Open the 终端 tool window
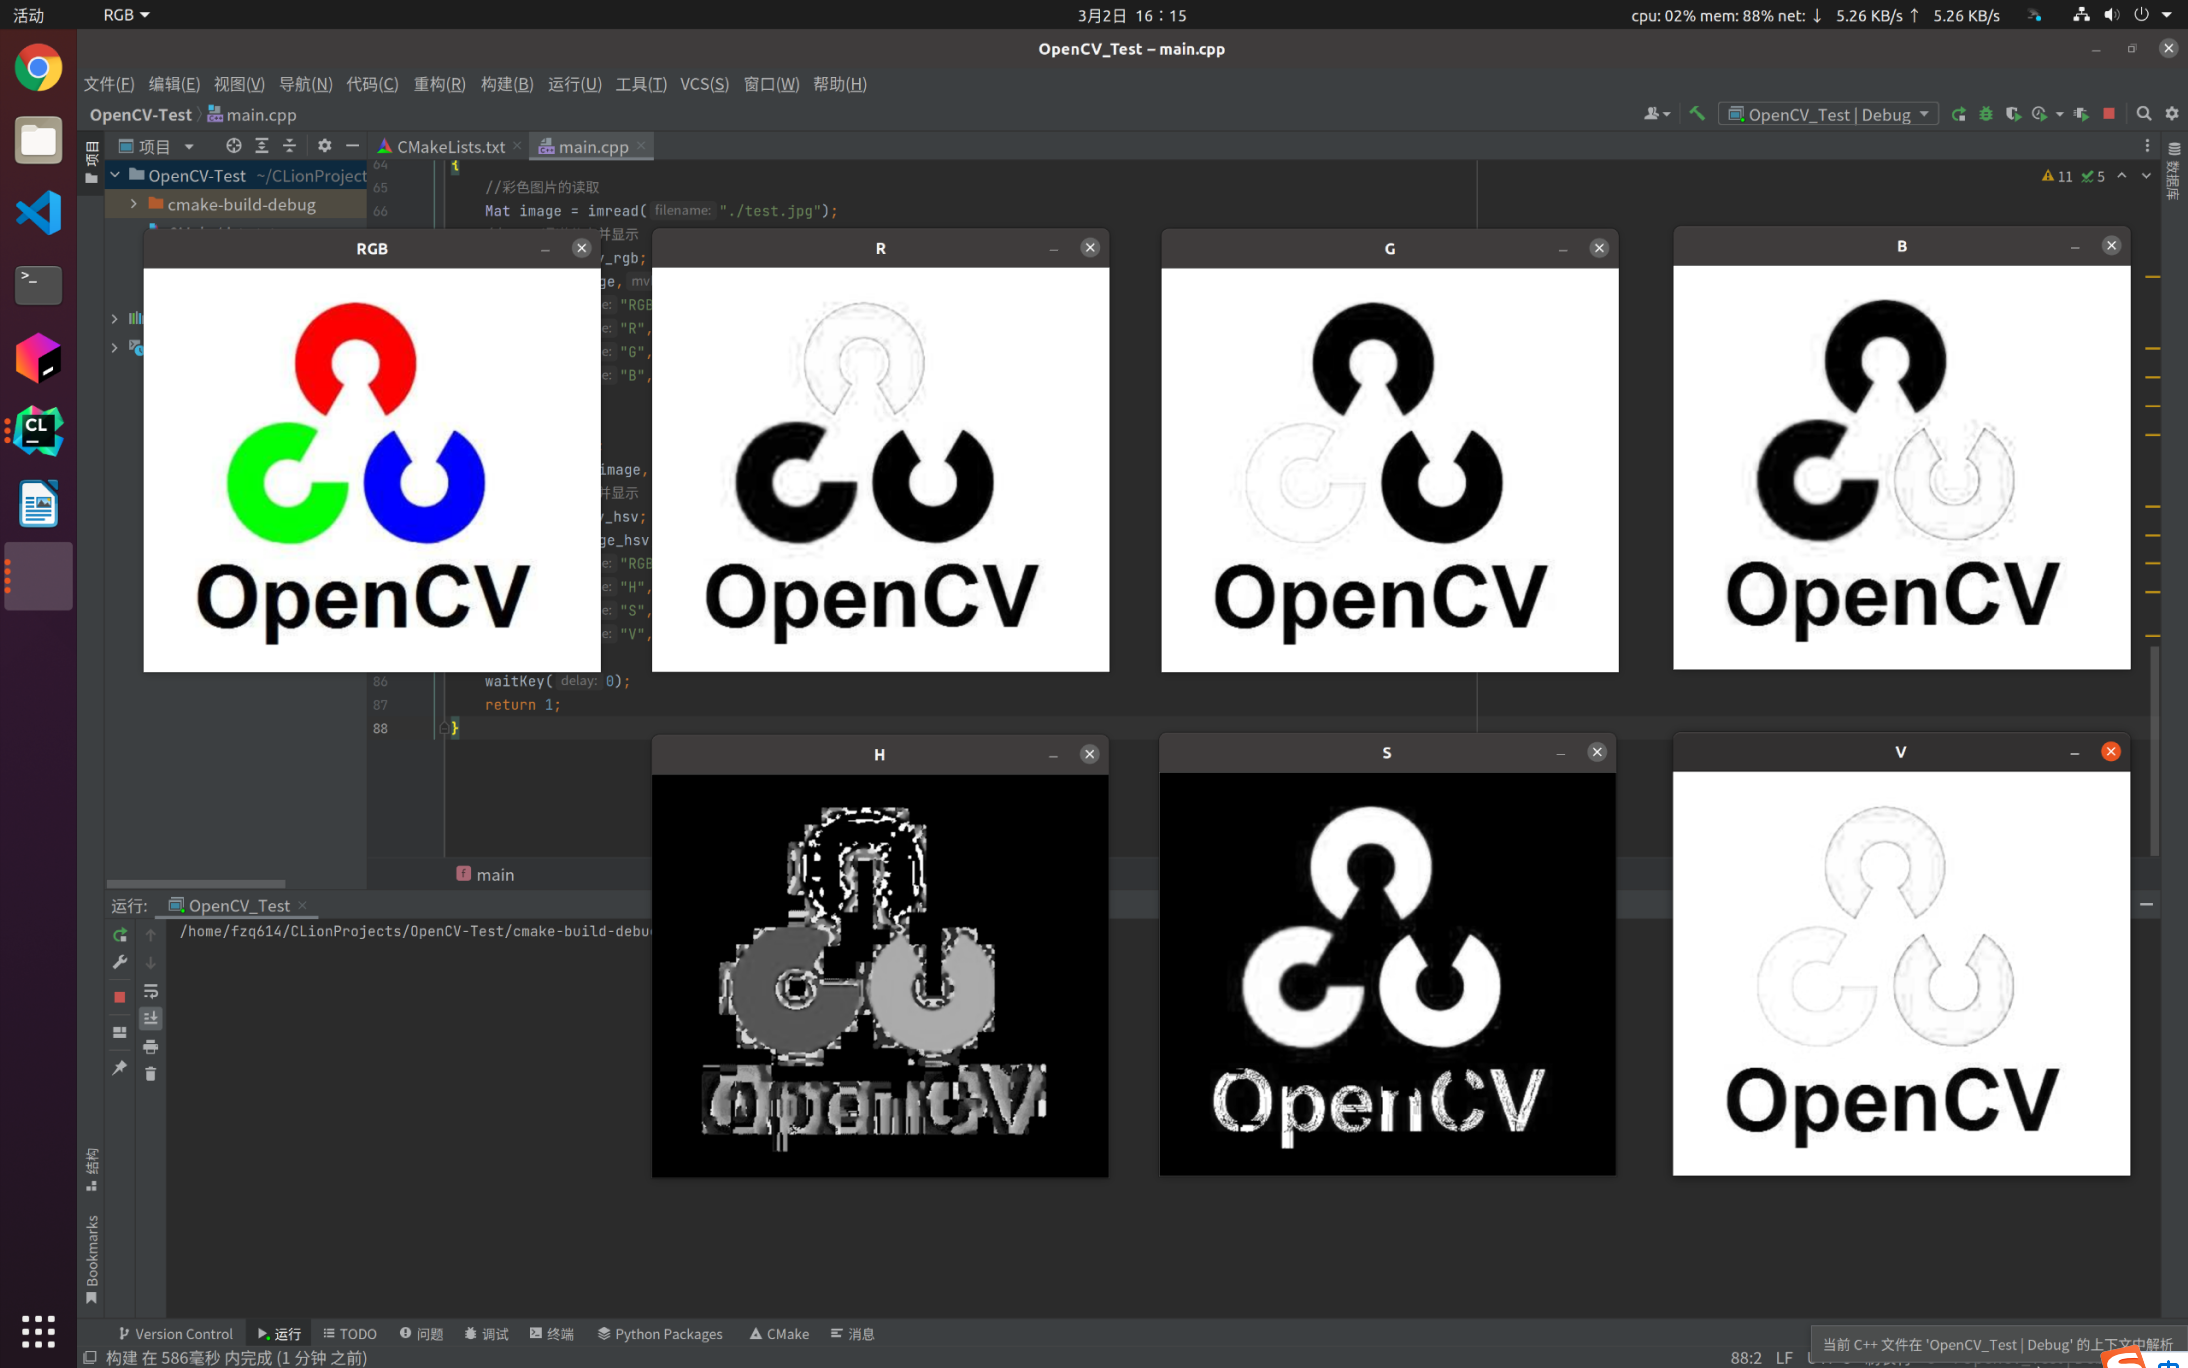 (551, 1333)
